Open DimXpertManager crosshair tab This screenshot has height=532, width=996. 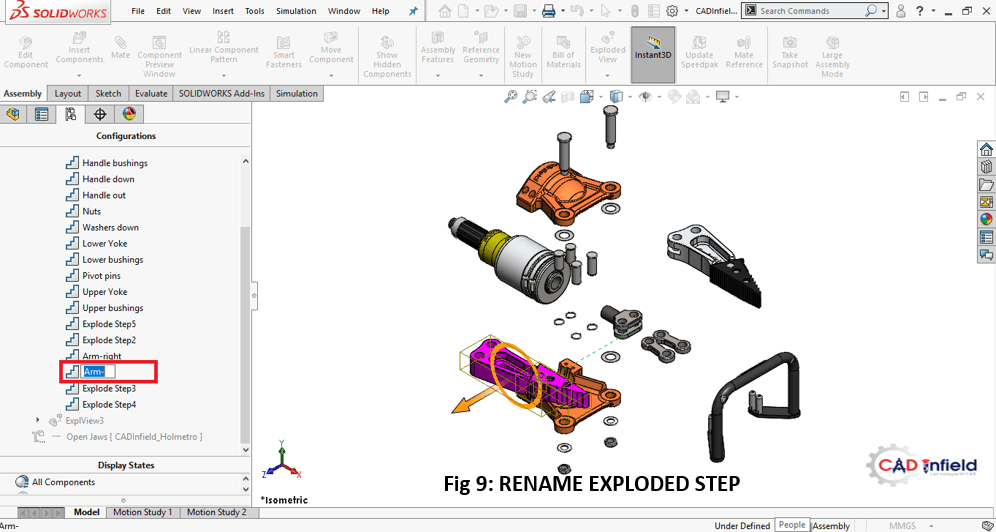click(100, 114)
